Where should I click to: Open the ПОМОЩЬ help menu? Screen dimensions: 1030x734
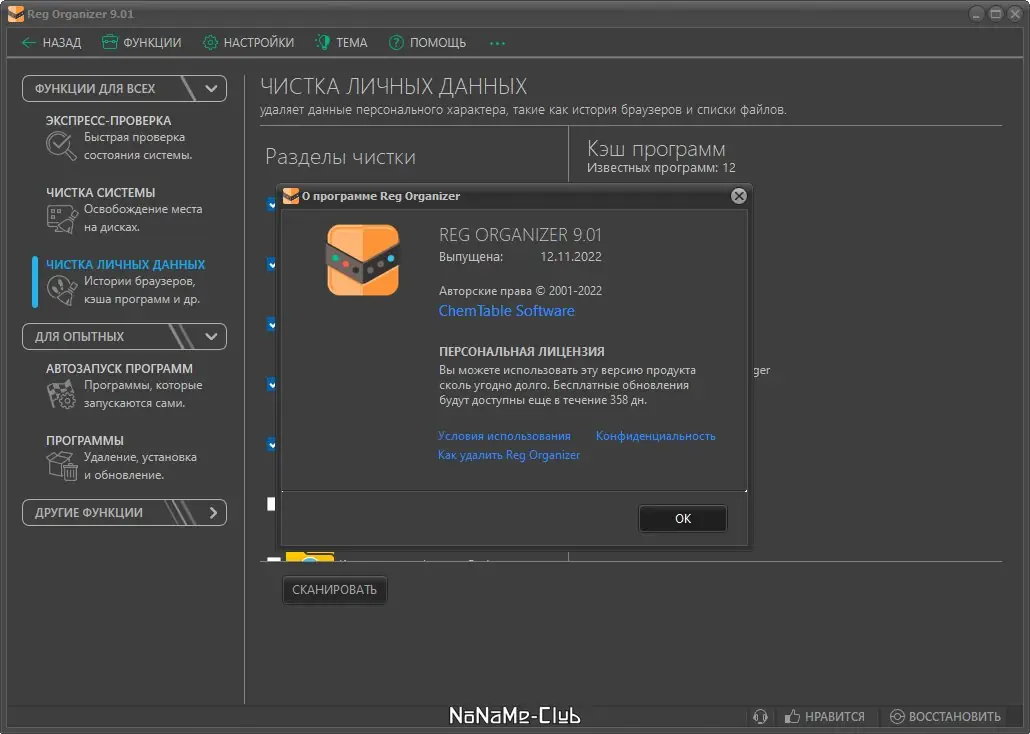[x=427, y=43]
